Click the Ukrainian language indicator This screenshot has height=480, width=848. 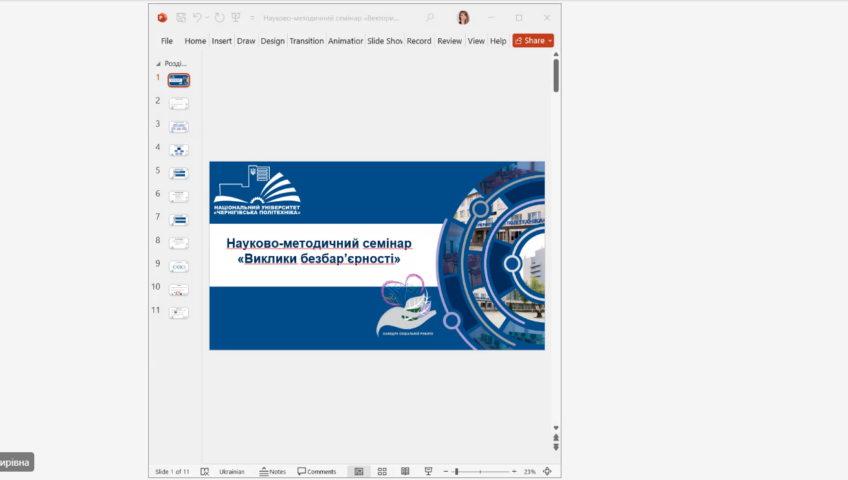tap(231, 472)
